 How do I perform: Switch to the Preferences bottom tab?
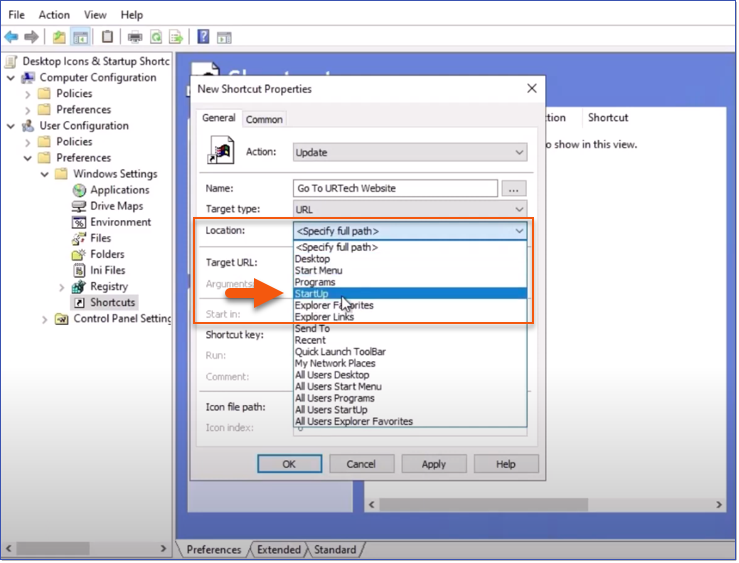click(213, 549)
